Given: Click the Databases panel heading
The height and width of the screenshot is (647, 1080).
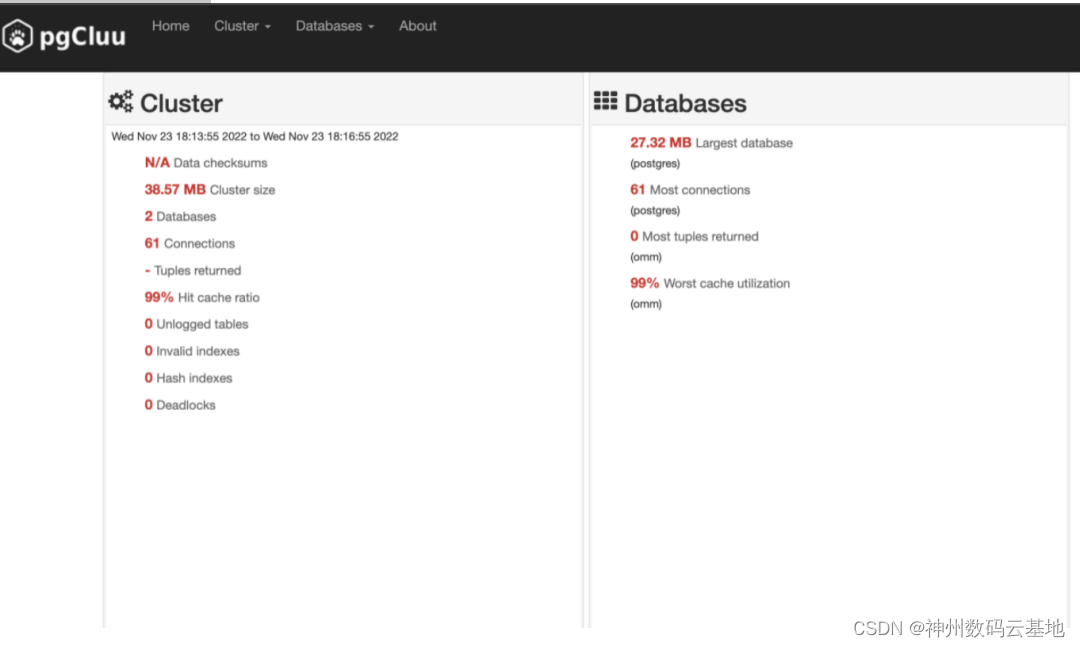Looking at the screenshot, I should [x=685, y=103].
